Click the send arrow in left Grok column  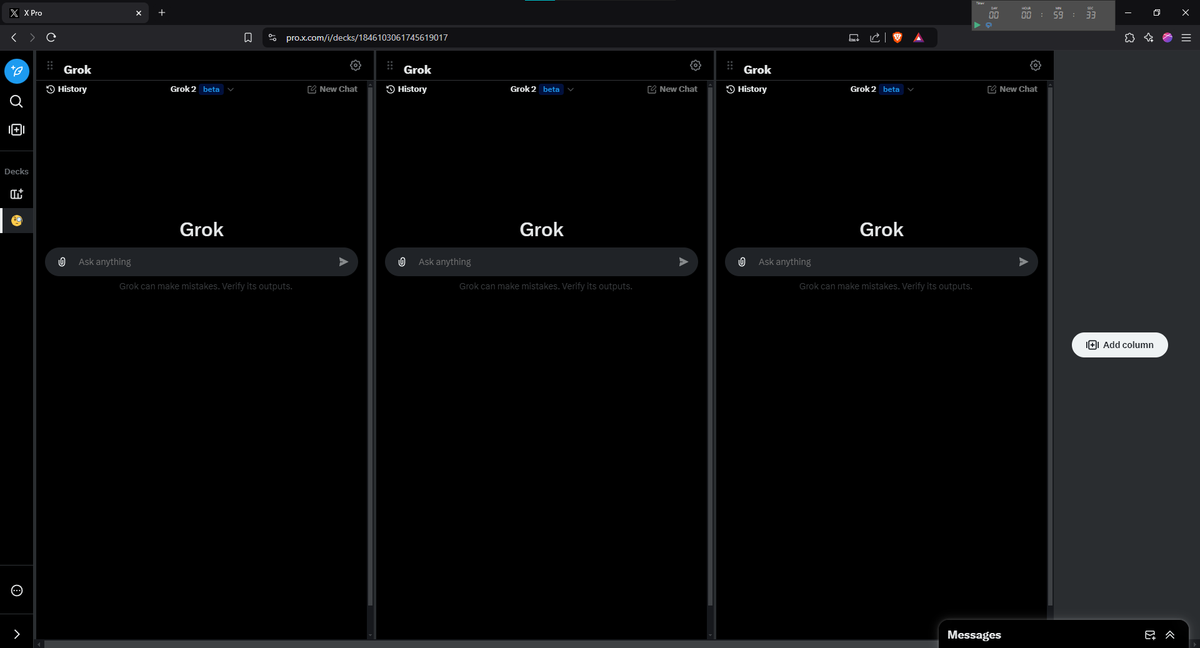coord(343,262)
